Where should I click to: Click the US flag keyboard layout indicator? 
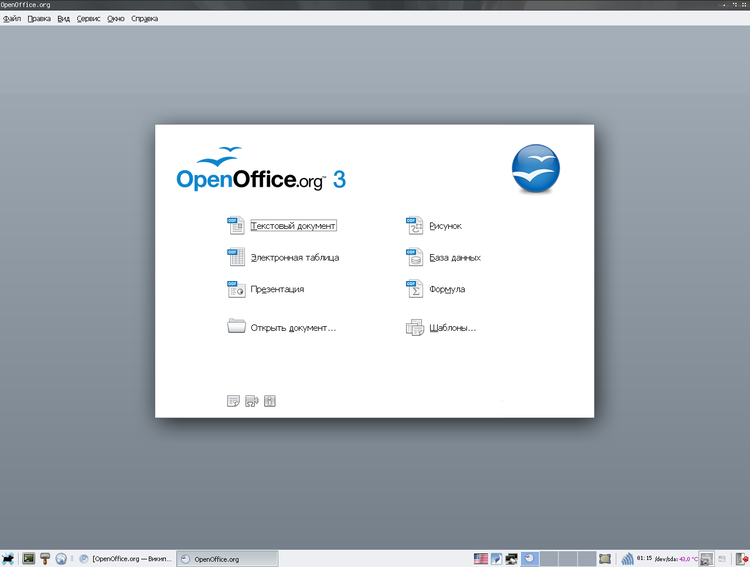(481, 558)
